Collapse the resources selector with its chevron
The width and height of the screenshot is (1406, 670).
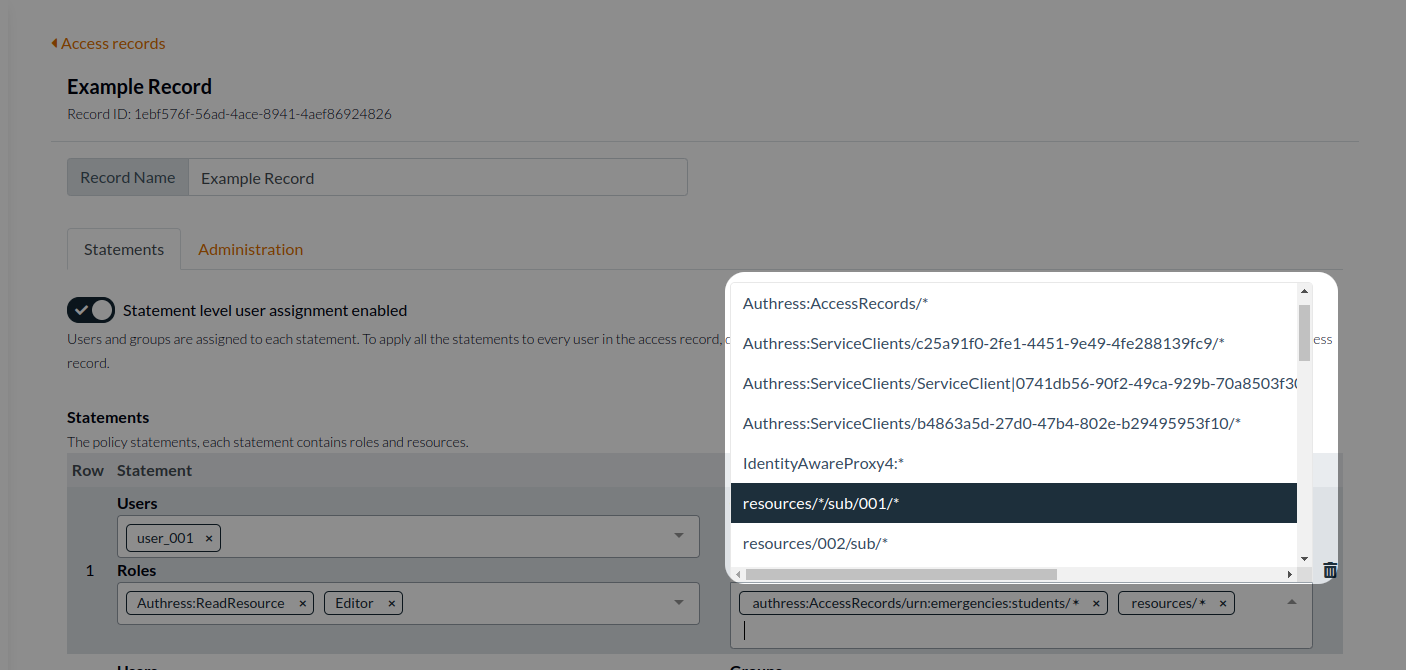tap(1292, 602)
